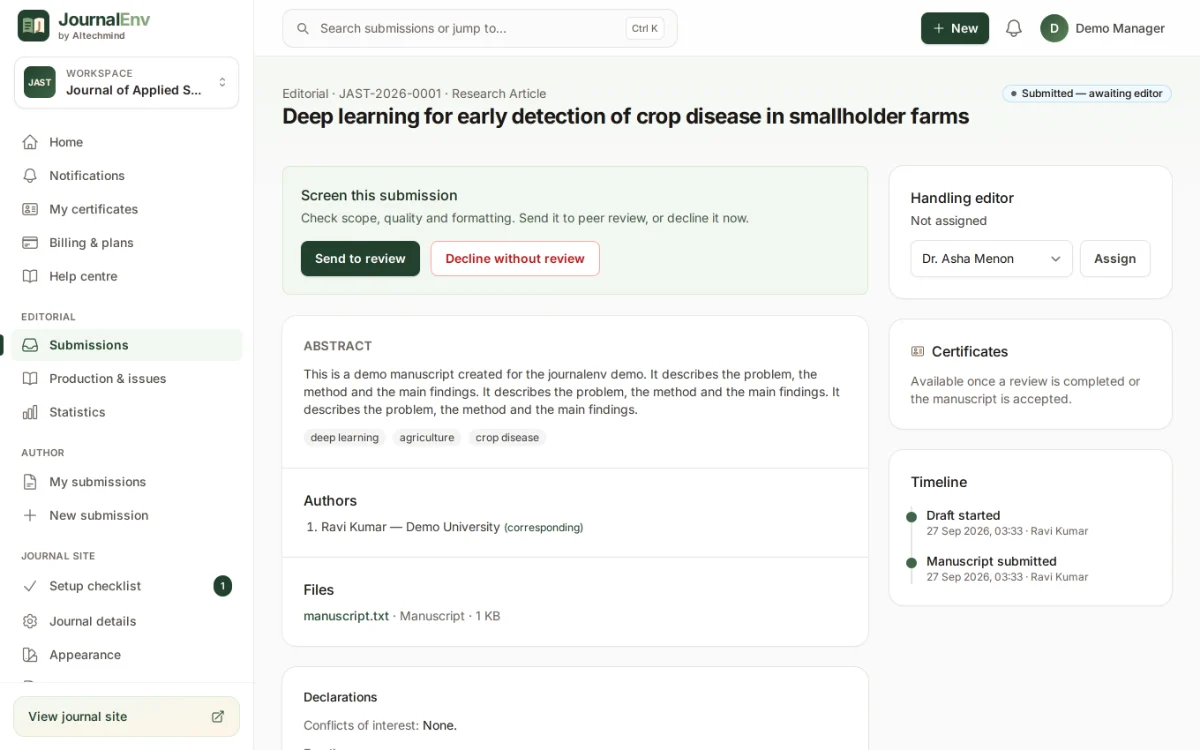The height and width of the screenshot is (750, 1200).
Task: Click the Journal details gear icon
Action: point(30,621)
